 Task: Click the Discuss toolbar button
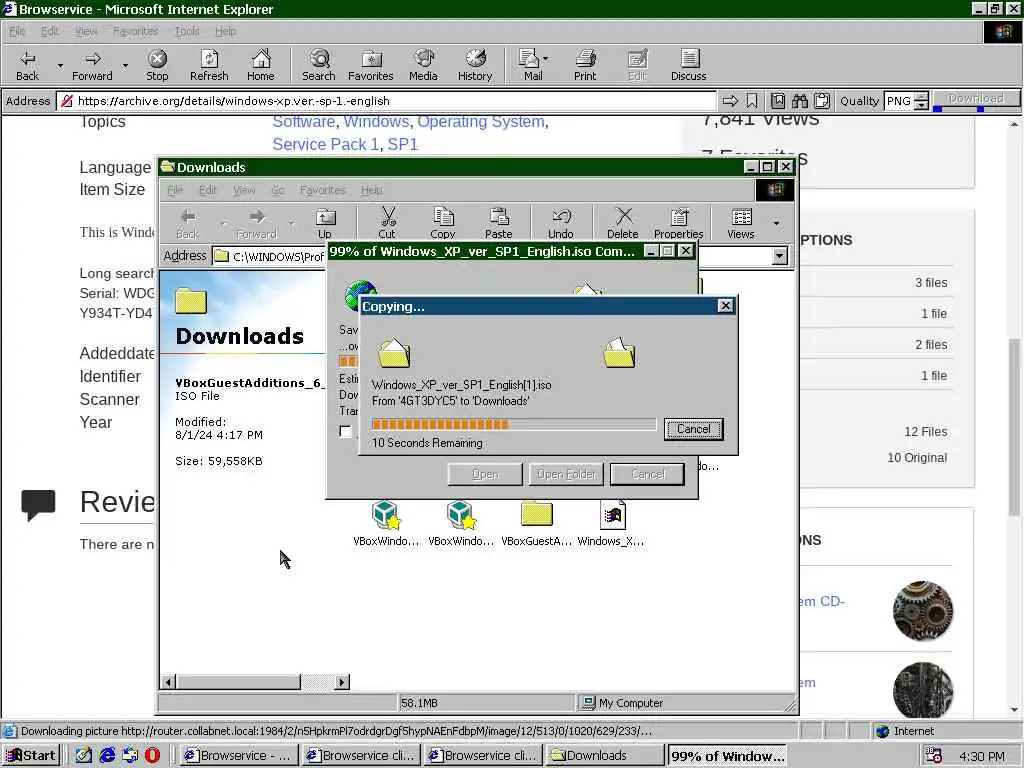click(x=688, y=65)
